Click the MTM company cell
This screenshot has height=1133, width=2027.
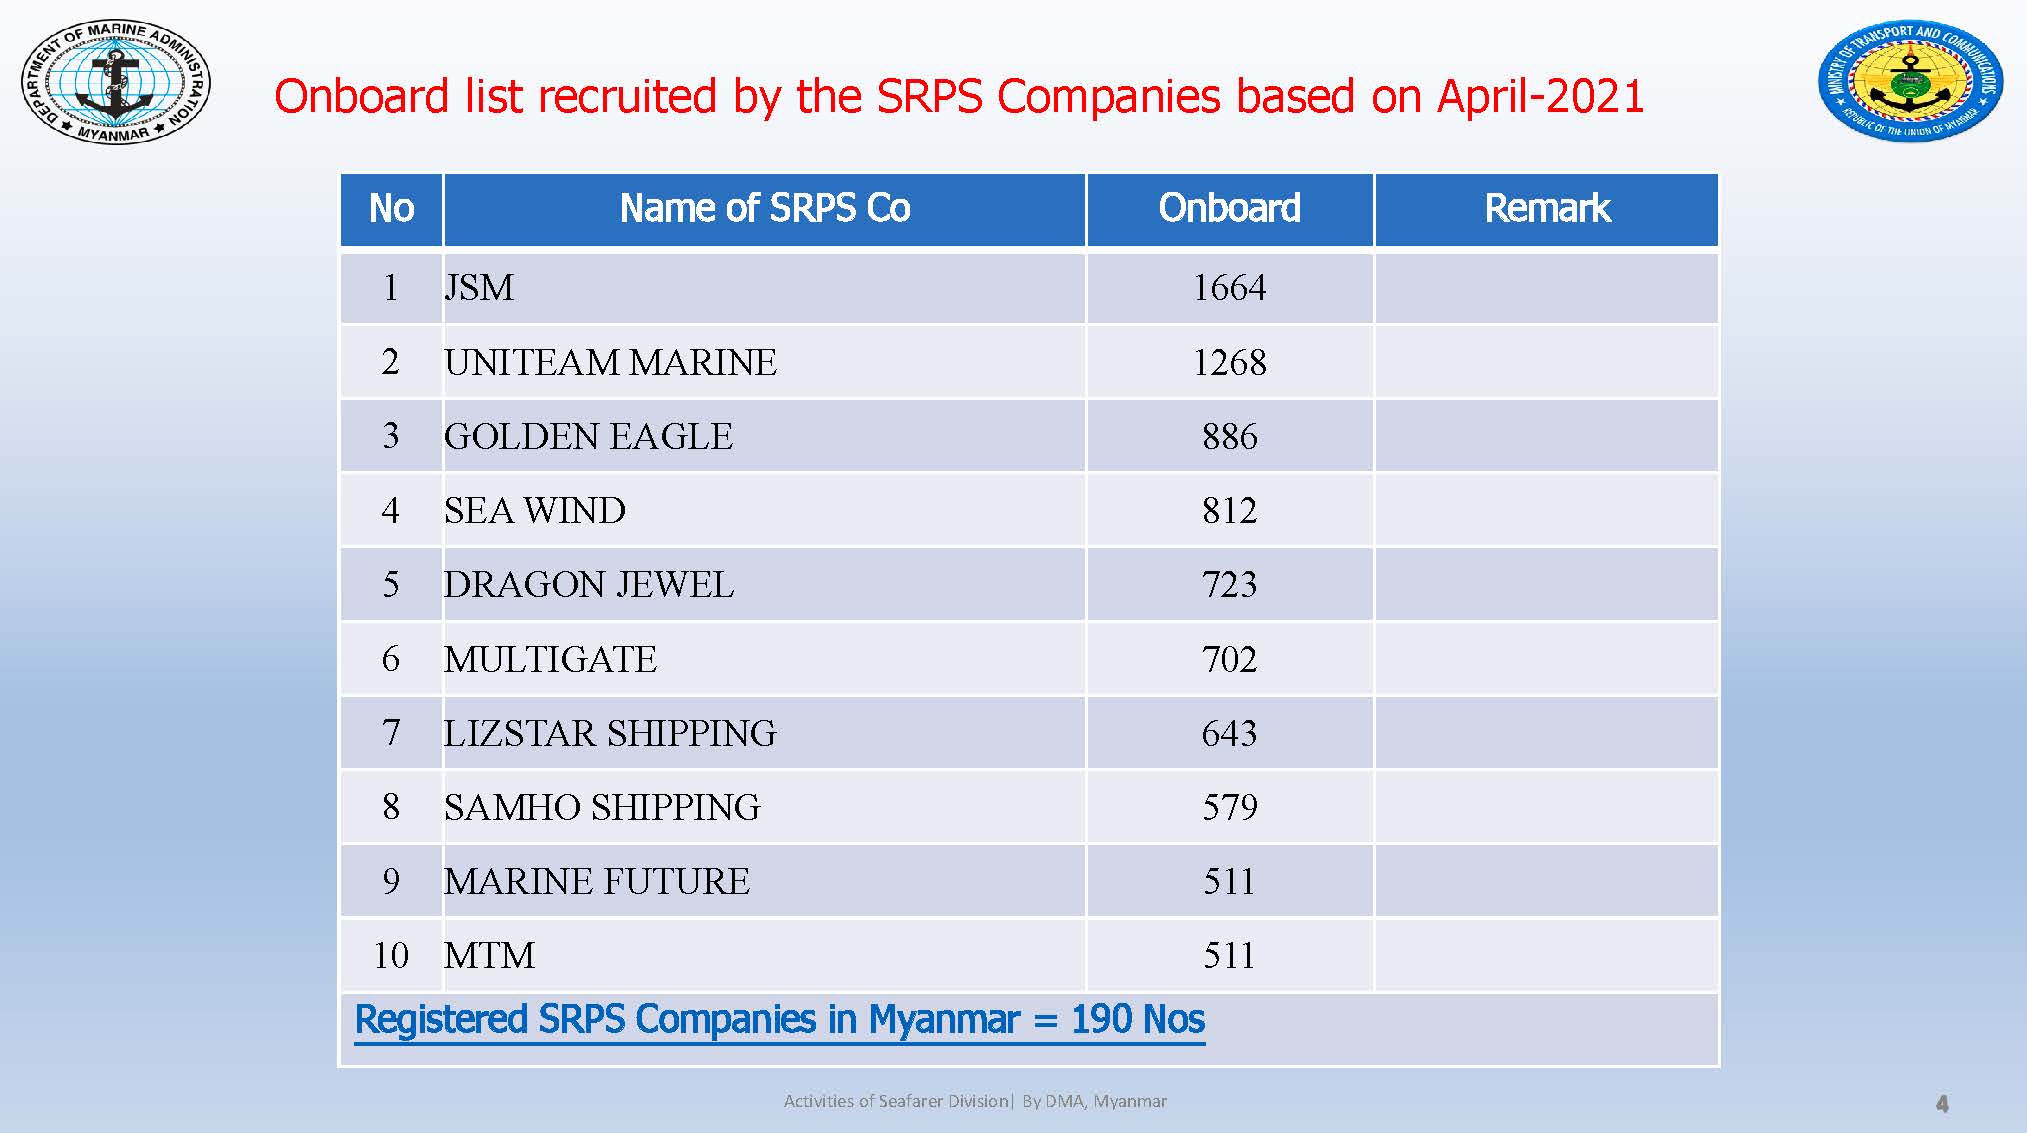(x=489, y=955)
